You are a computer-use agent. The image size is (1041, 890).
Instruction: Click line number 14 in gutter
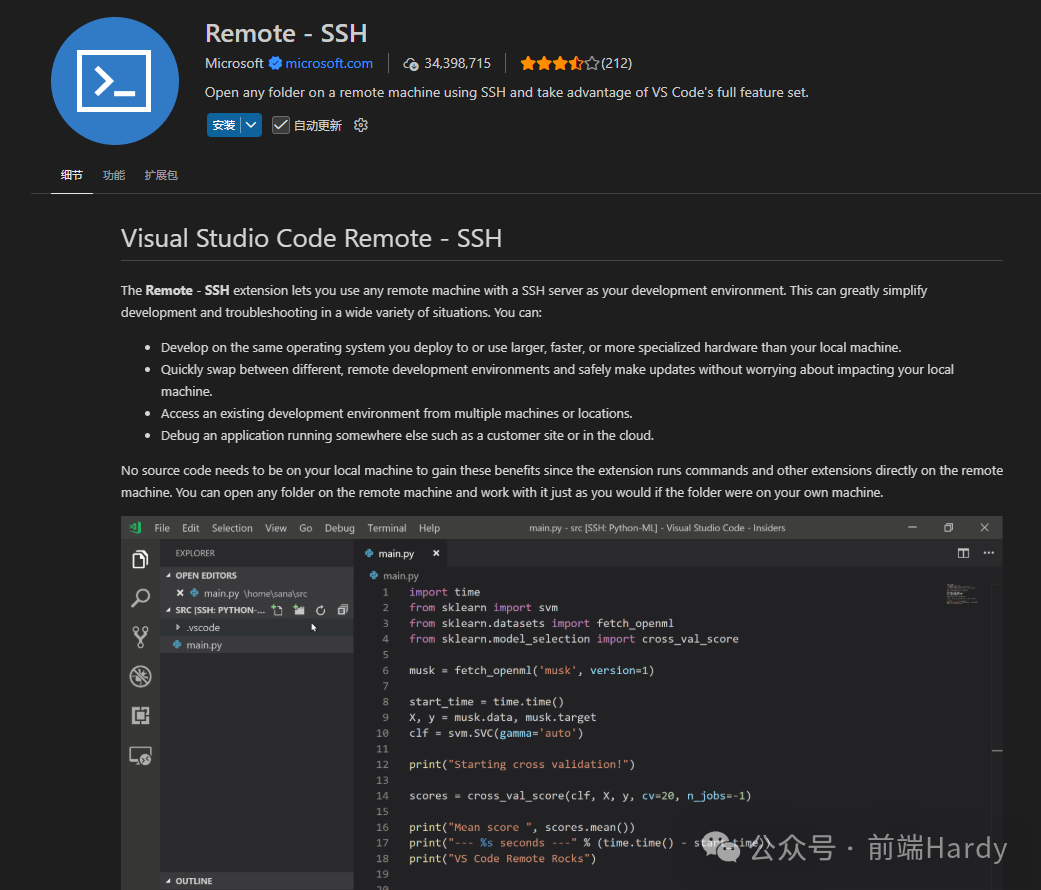pyautogui.click(x=382, y=795)
